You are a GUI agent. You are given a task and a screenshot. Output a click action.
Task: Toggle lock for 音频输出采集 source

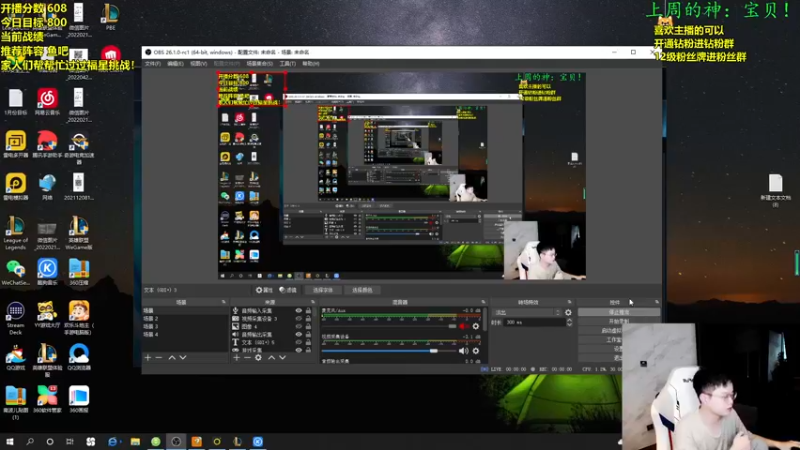(308, 334)
